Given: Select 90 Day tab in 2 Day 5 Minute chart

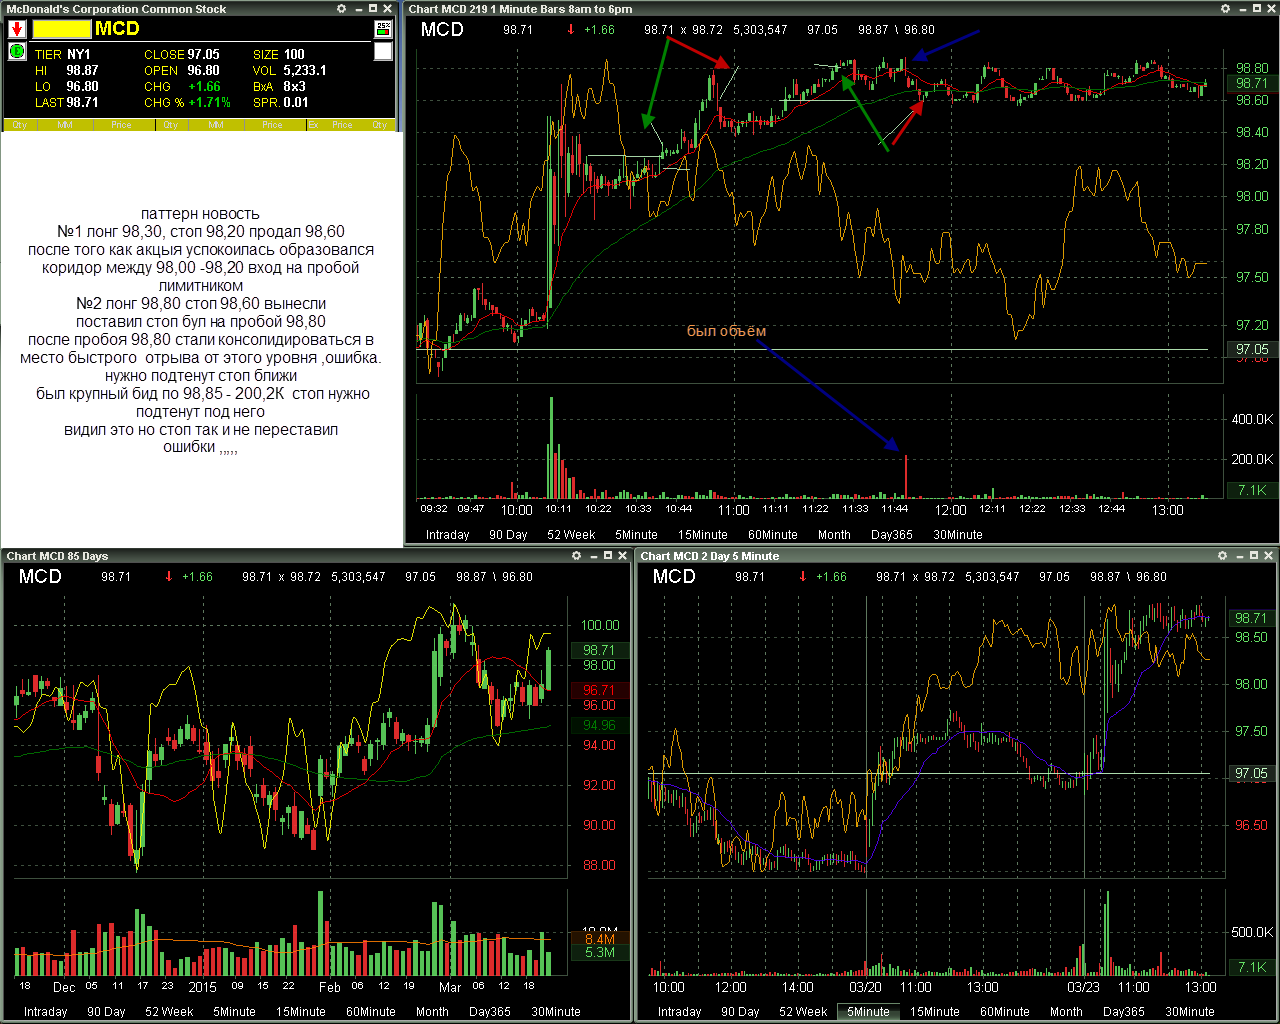Looking at the screenshot, I should point(740,1012).
